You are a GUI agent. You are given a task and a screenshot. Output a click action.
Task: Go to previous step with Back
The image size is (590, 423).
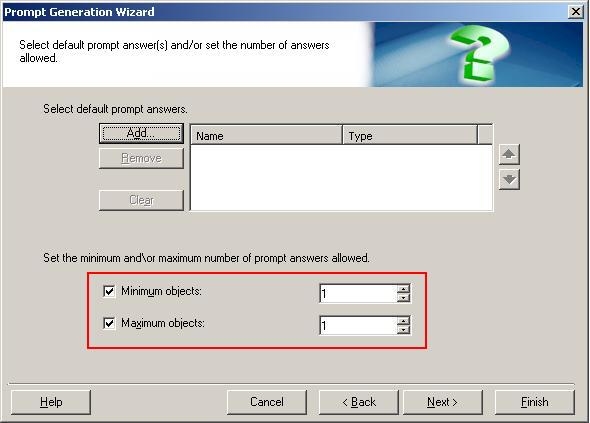click(359, 402)
